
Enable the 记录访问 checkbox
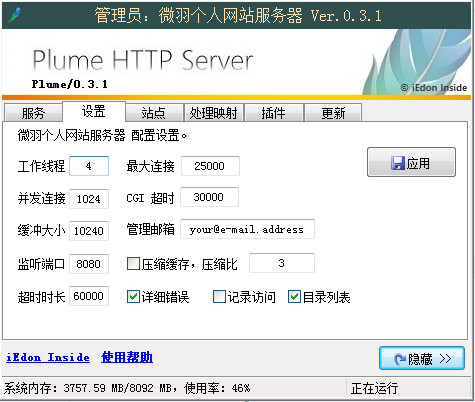tap(219, 296)
